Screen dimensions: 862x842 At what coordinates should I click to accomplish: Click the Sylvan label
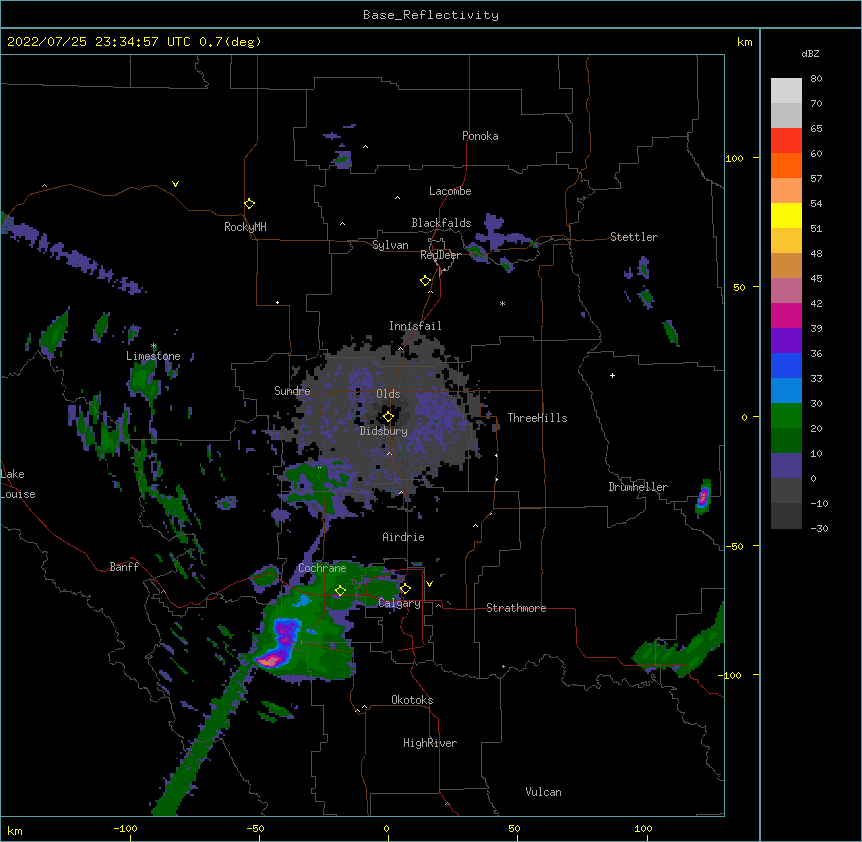pos(390,245)
